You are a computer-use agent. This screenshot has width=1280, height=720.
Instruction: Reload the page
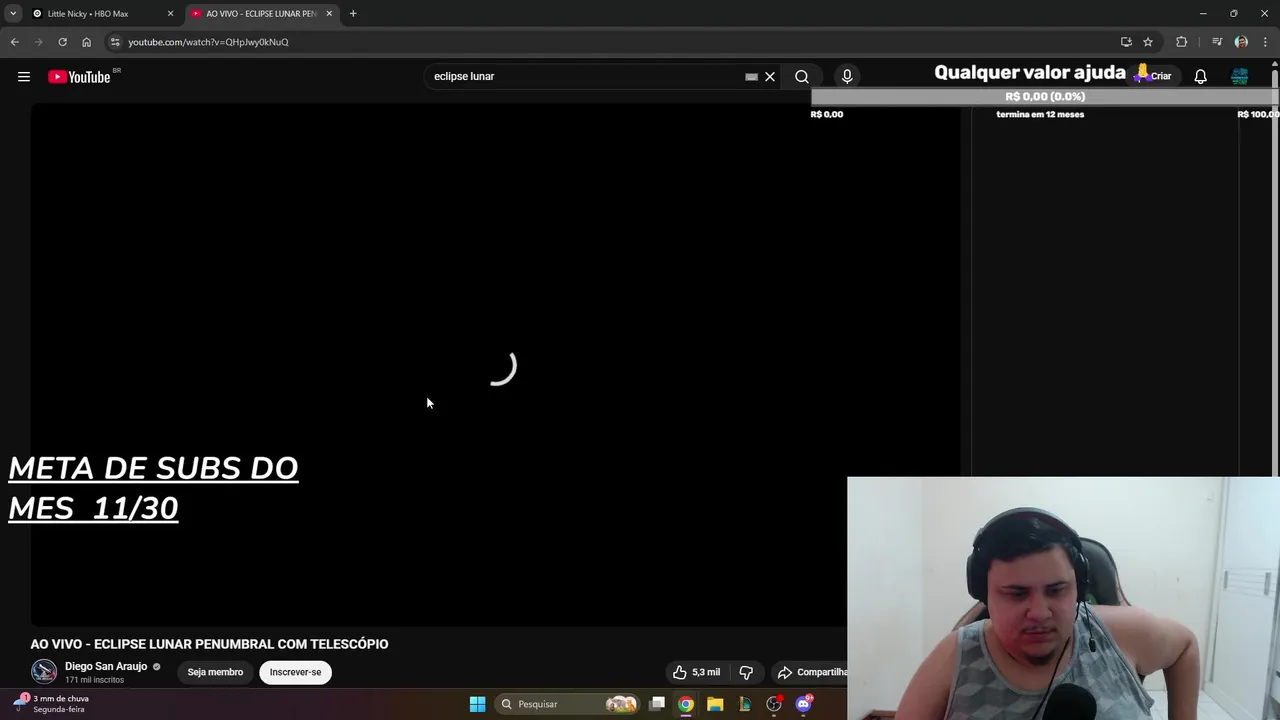click(62, 42)
